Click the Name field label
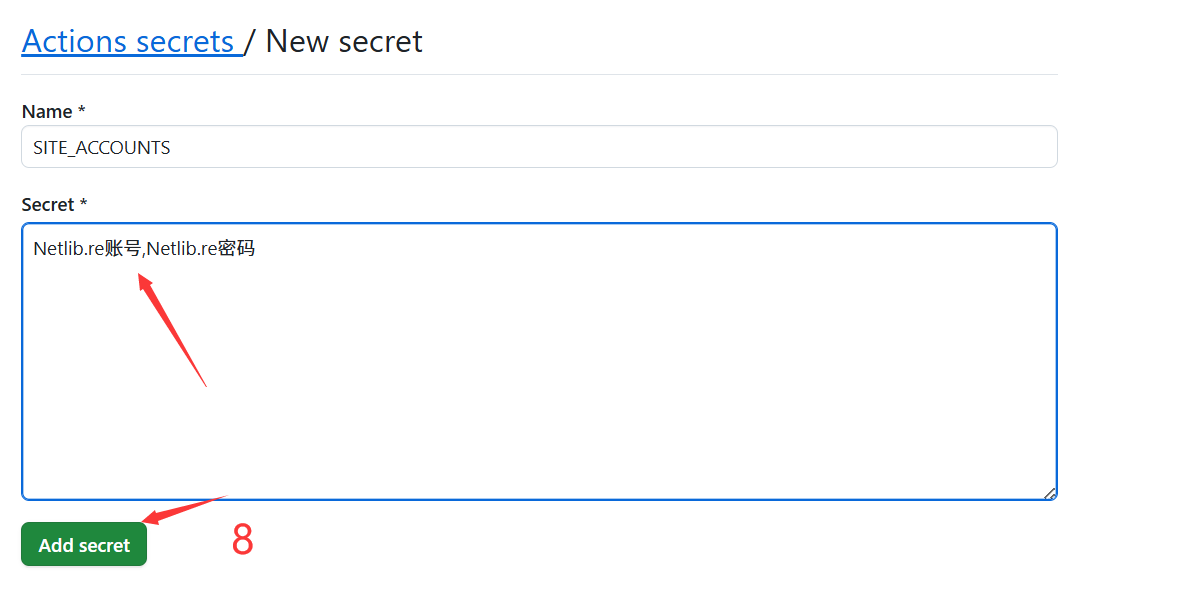This screenshot has height=606, width=1179. (47, 112)
